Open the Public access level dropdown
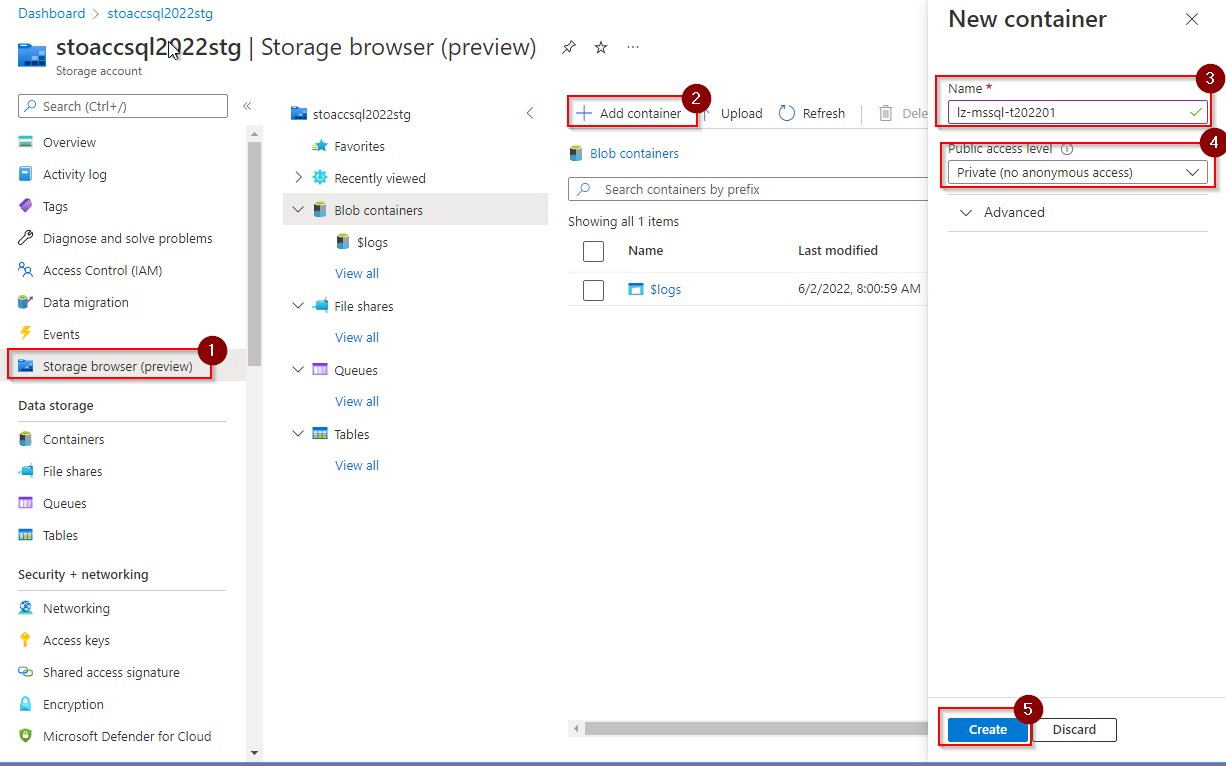Image resolution: width=1226 pixels, height=766 pixels. point(1077,173)
